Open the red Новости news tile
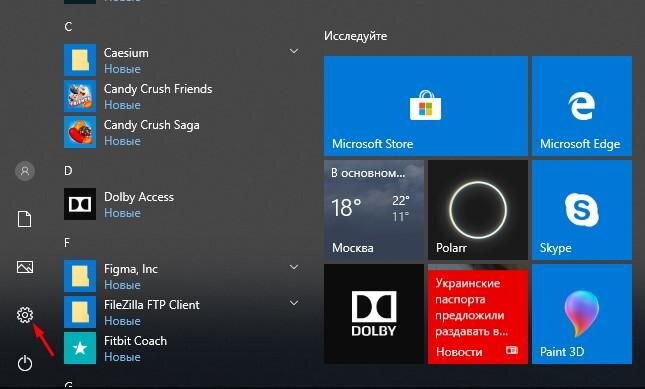Viewport: 645px width, 389px height. (478, 314)
